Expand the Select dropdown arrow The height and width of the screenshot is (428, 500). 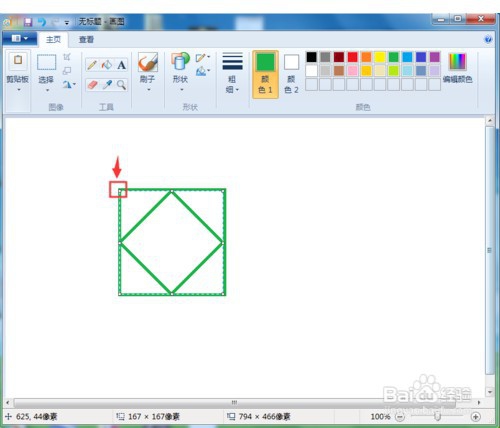coord(47,90)
